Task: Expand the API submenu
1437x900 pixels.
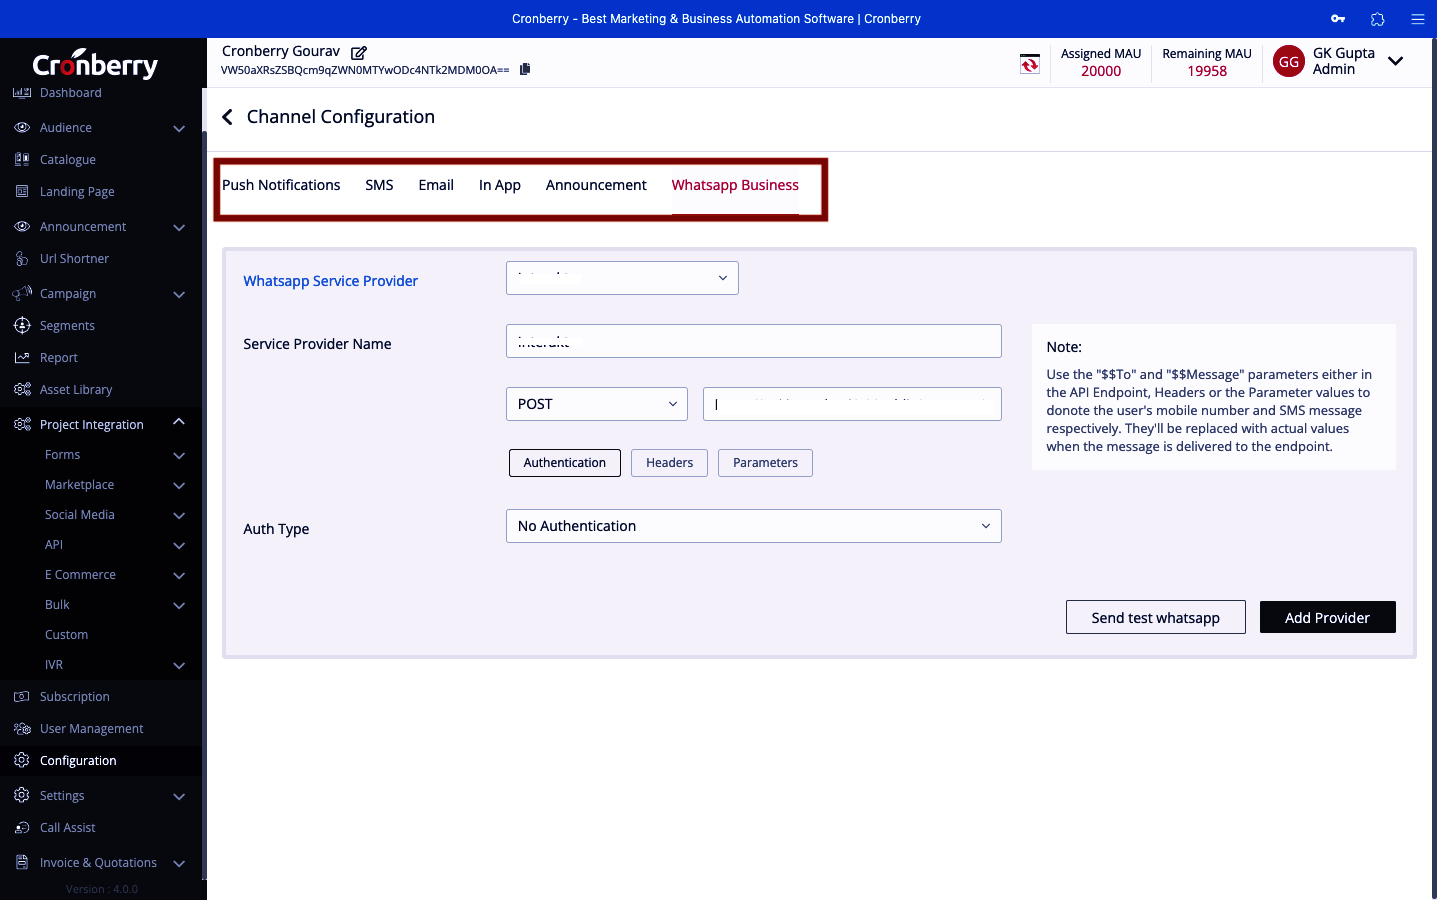Action: coord(179,545)
